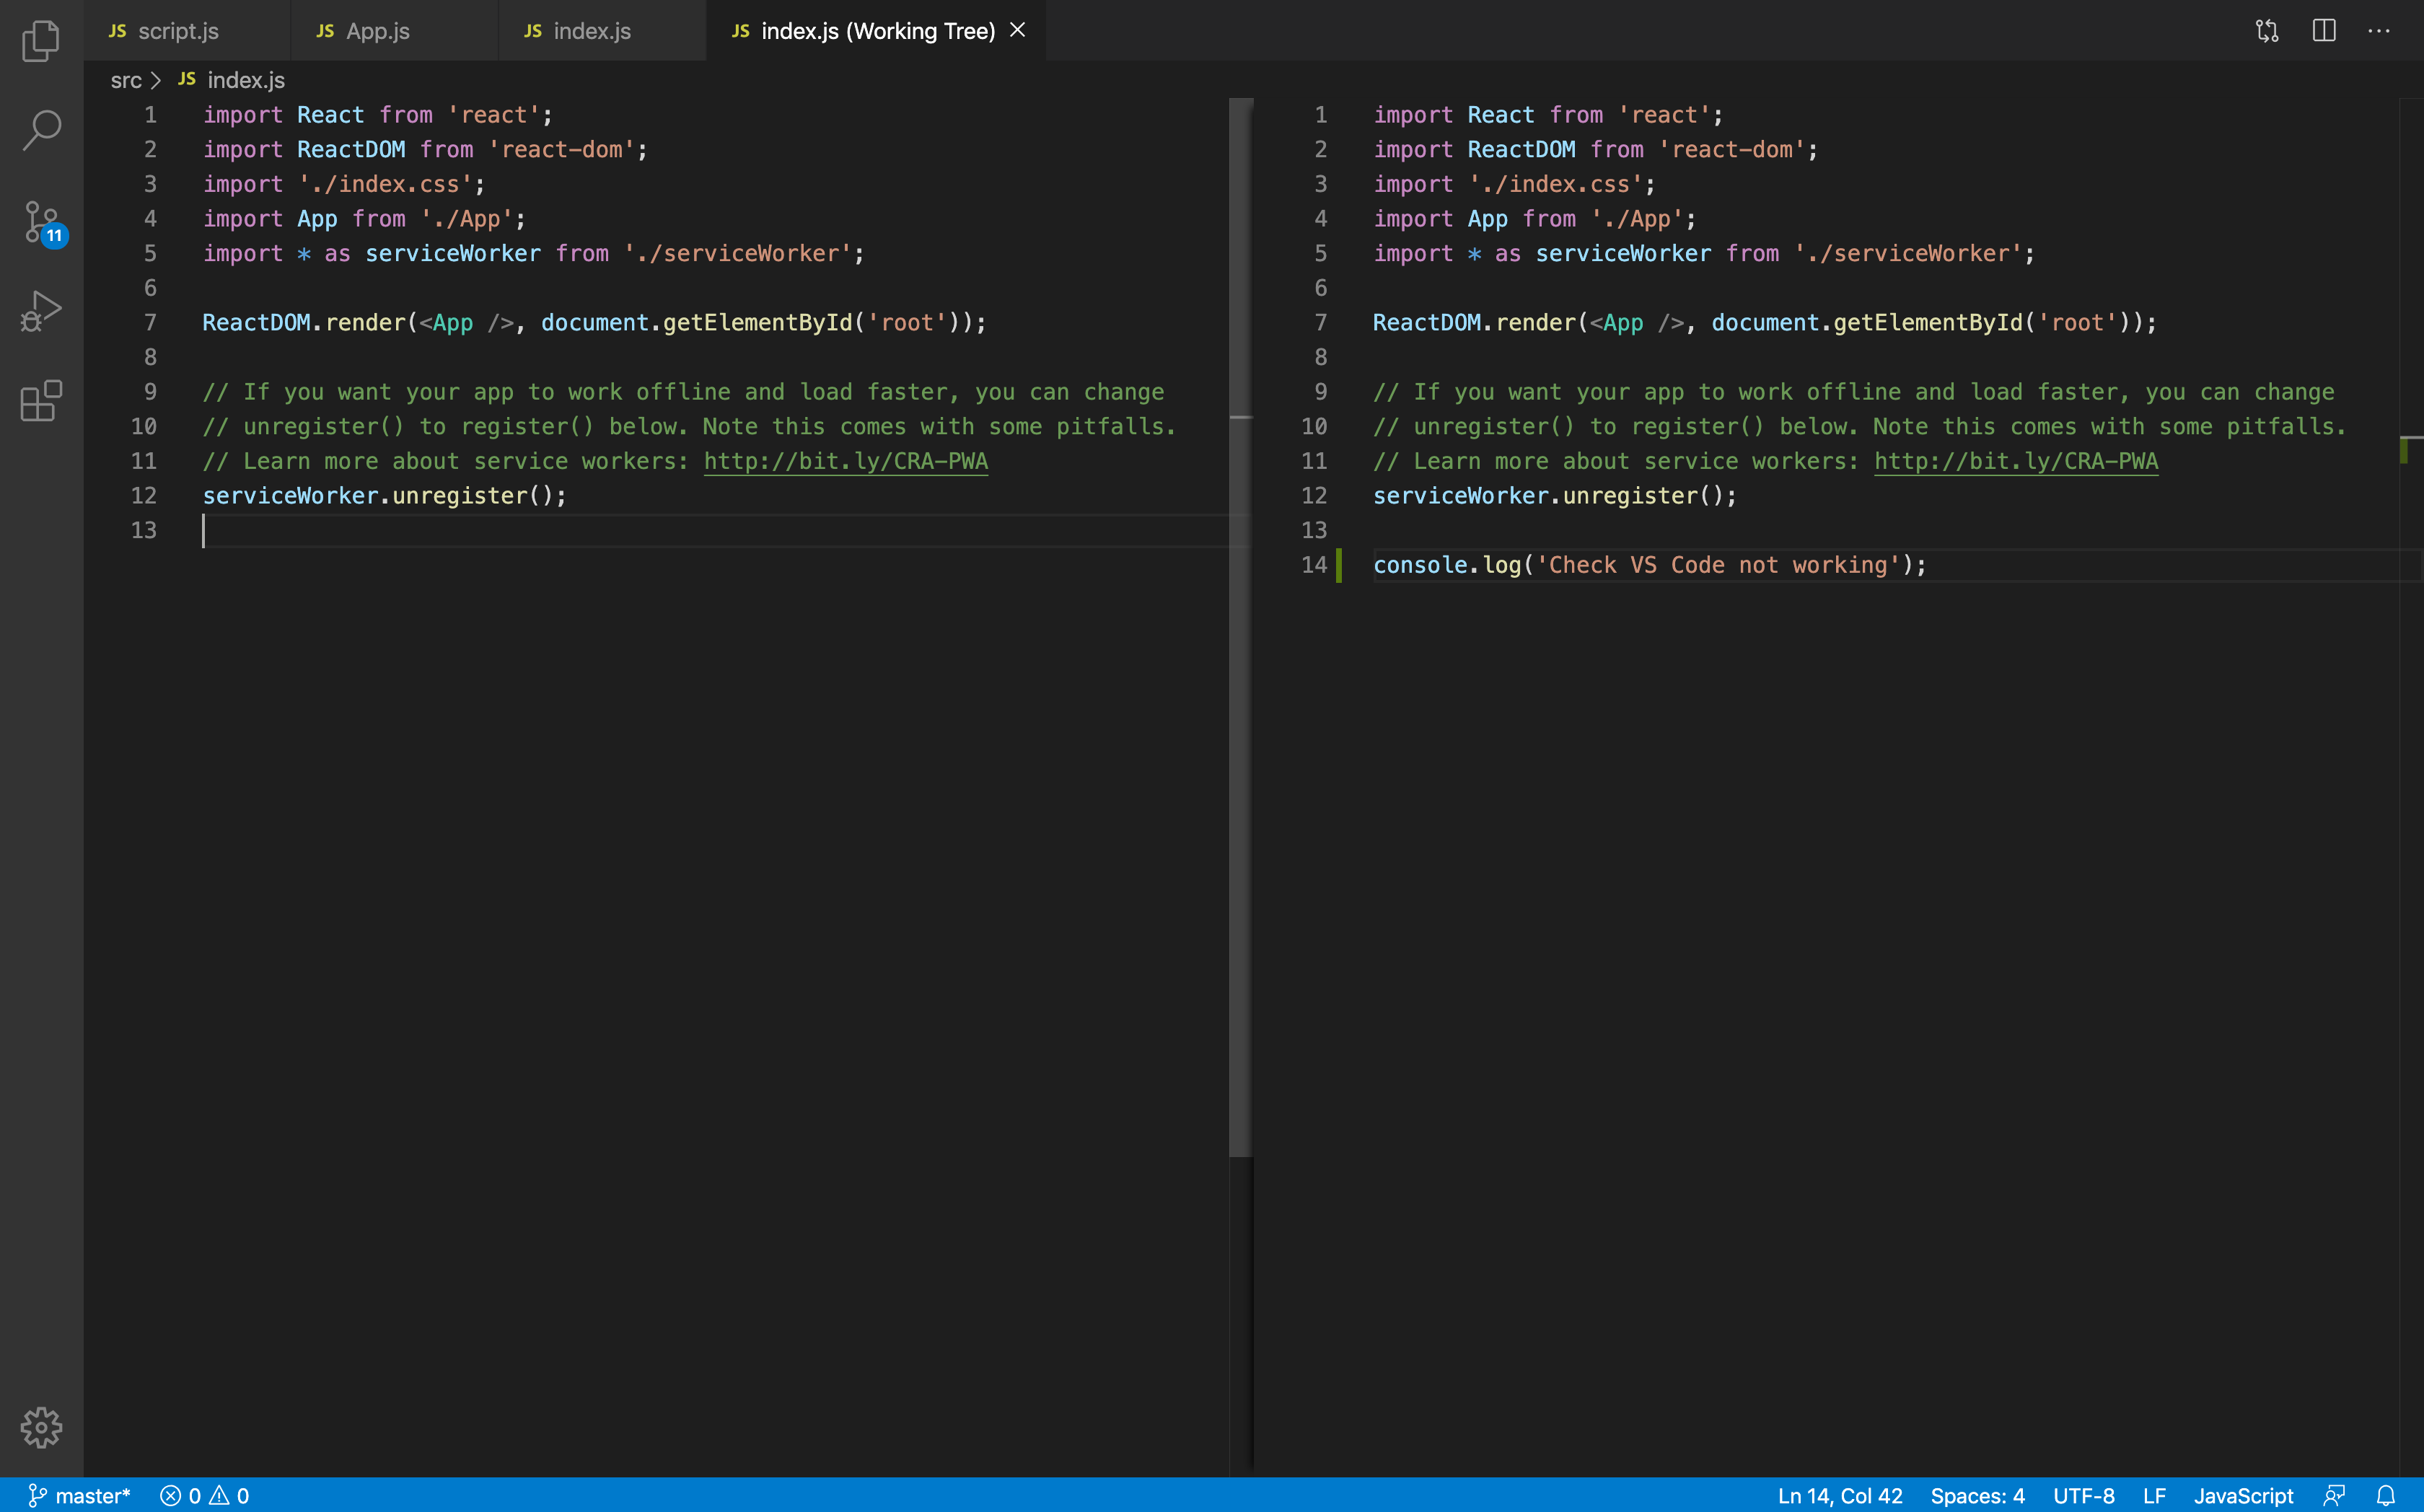Open the Extensions view

[41, 400]
